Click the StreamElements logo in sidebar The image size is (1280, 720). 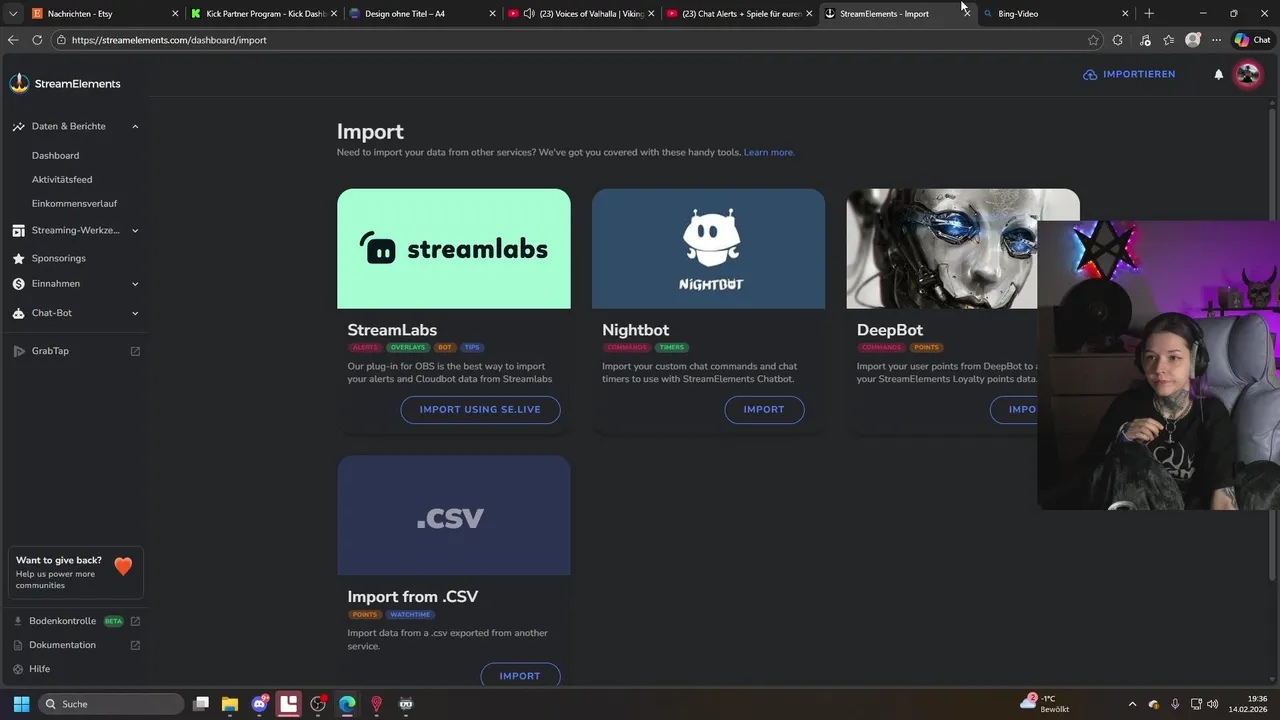65,83
